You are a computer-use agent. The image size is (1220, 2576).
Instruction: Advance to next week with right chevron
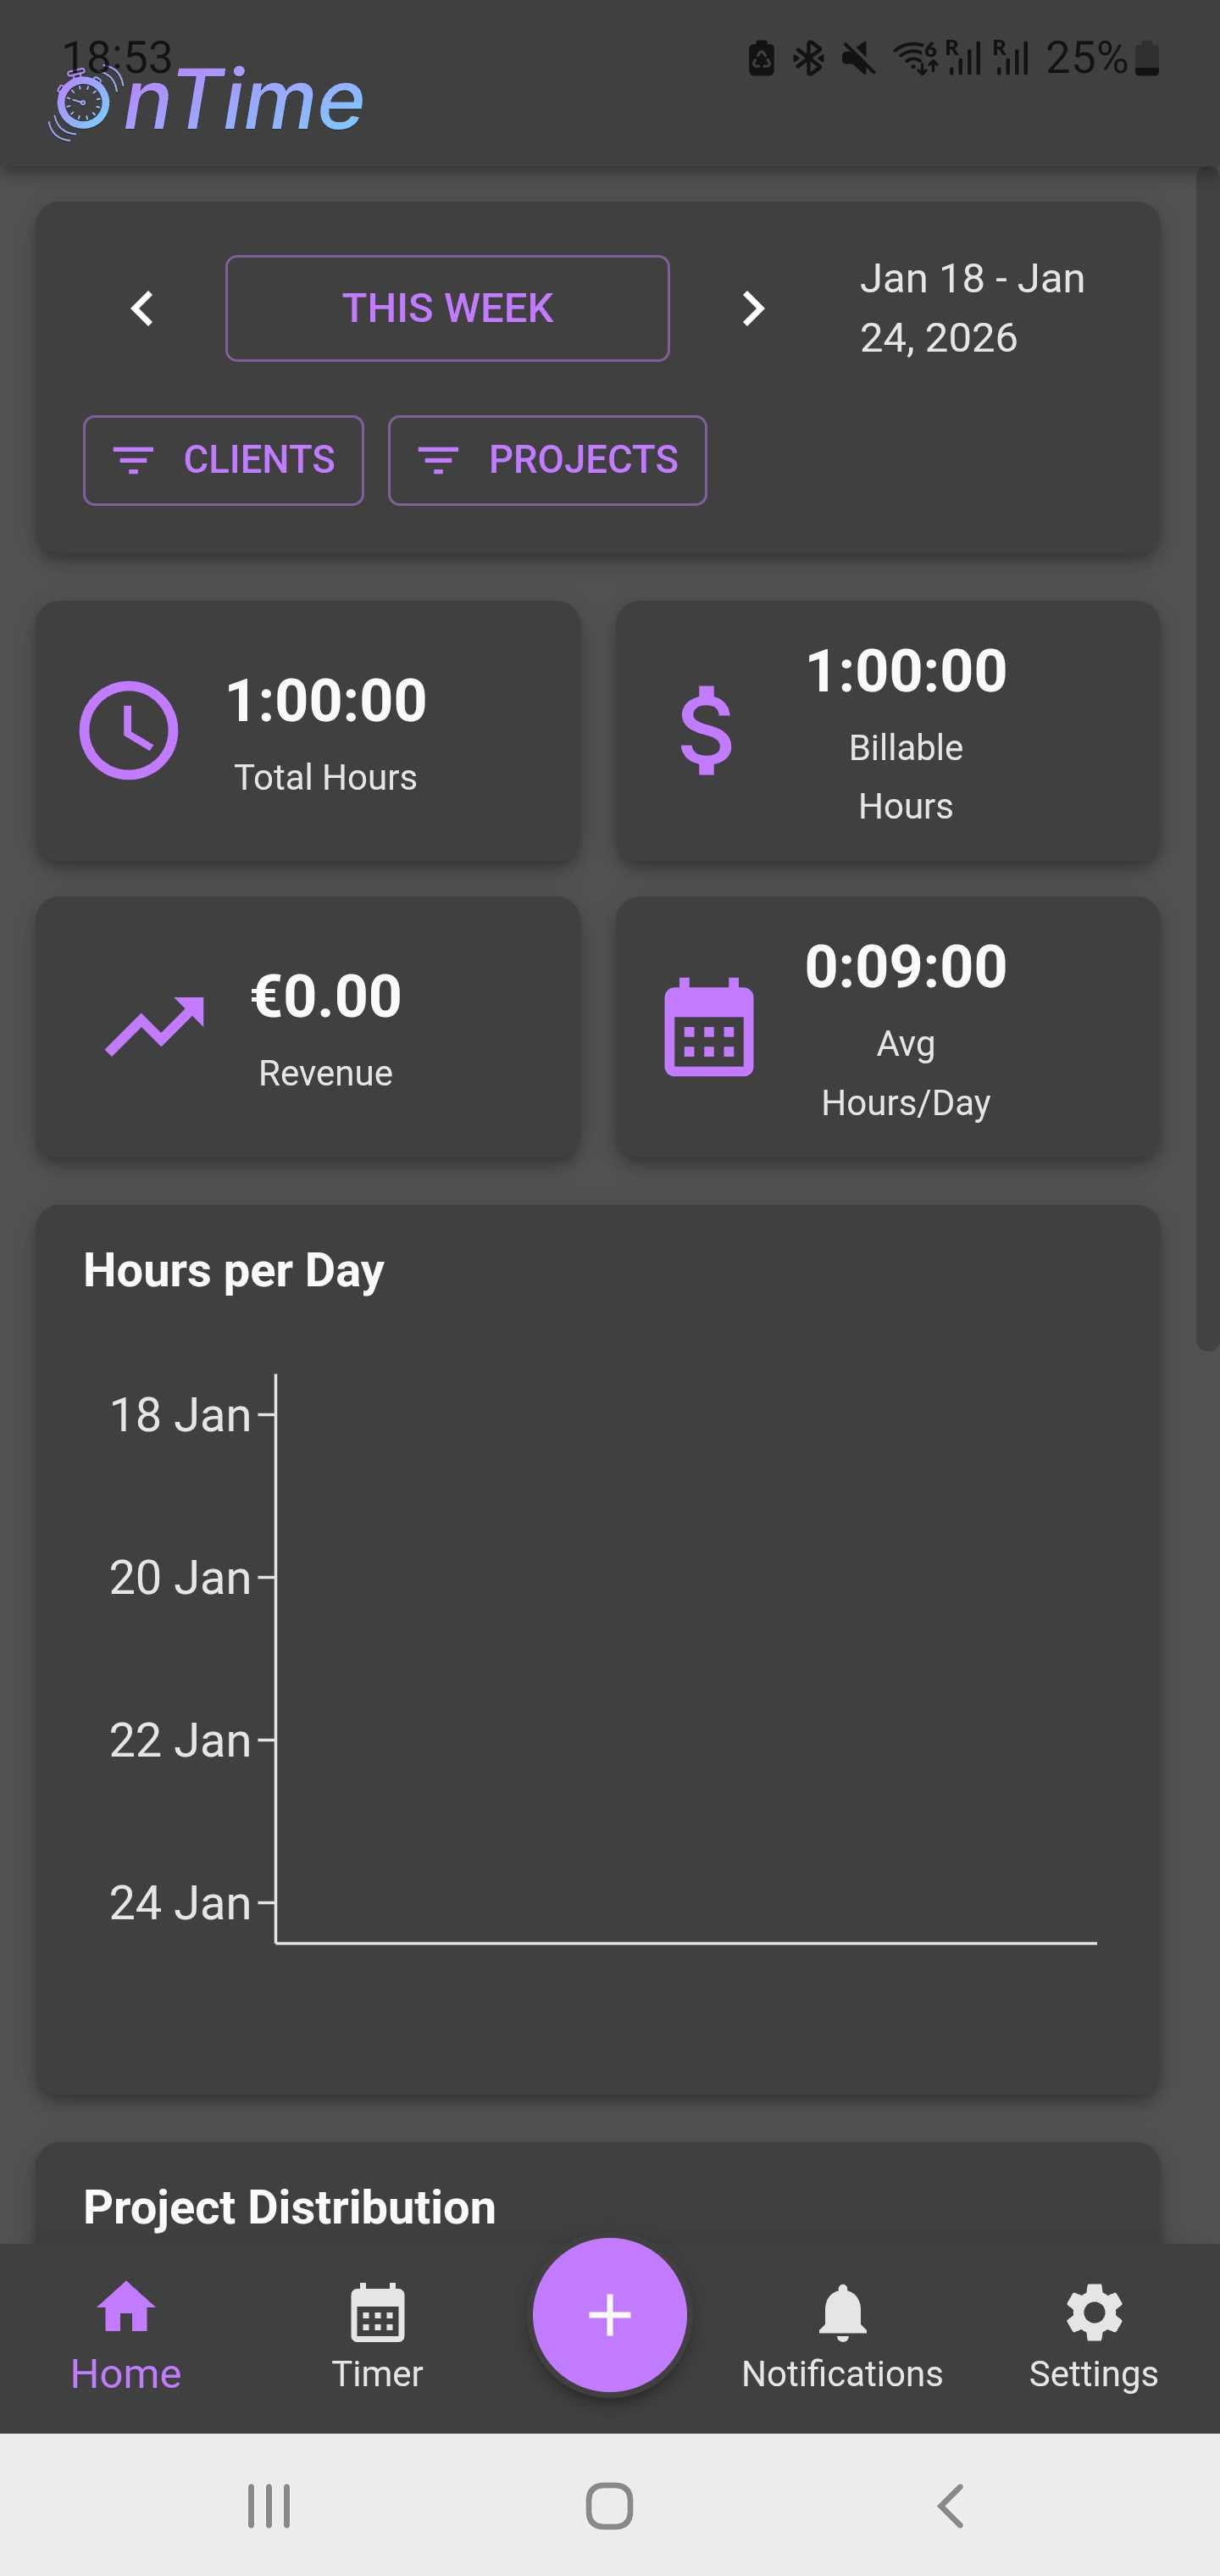coord(753,308)
